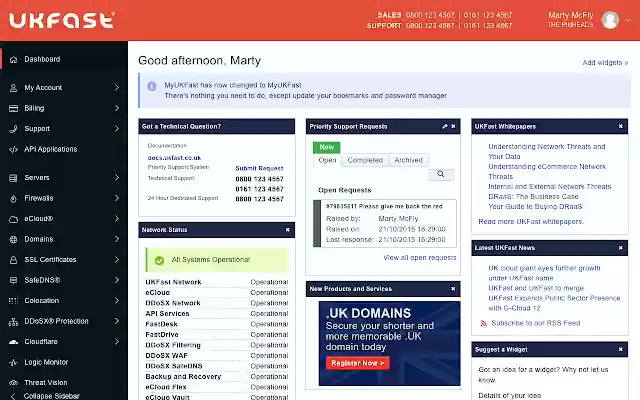Click the DDoSX Protection icon
Image resolution: width=640 pixels, height=400 pixels.
(13, 322)
